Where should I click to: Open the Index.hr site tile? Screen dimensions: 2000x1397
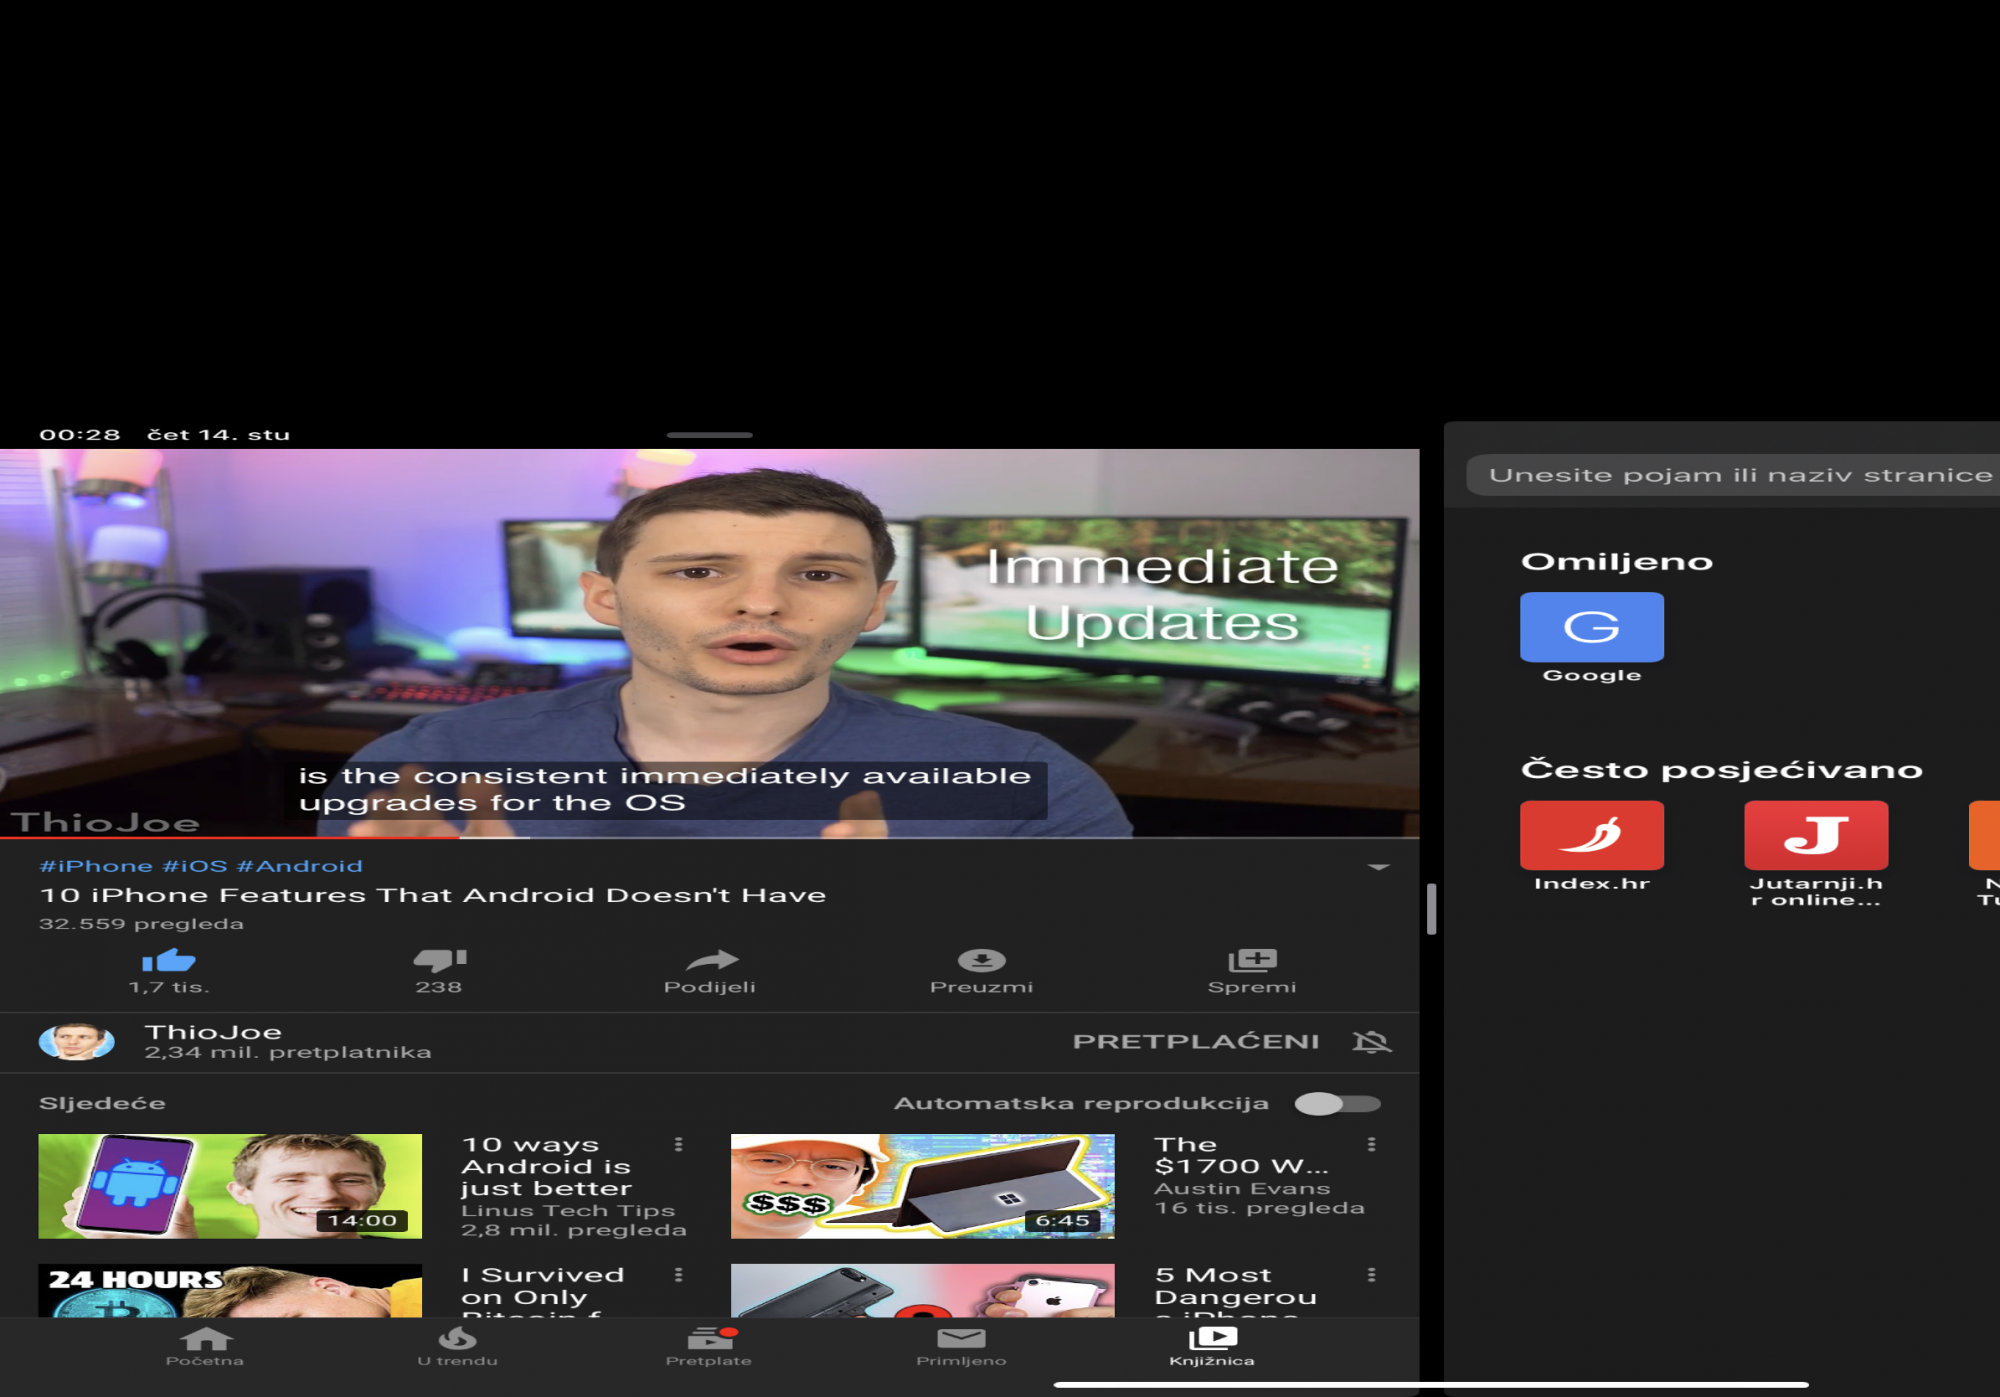click(1591, 835)
